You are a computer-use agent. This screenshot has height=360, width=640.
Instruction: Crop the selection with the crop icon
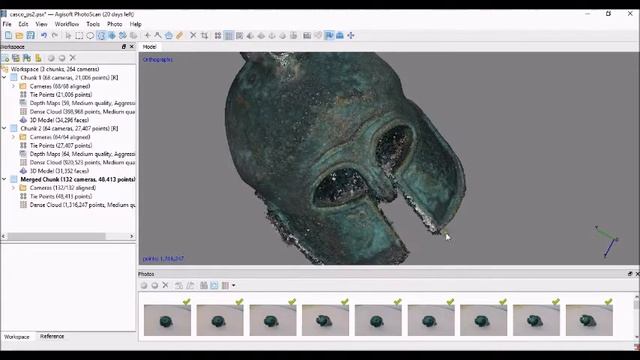pyautogui.click(x=204, y=36)
